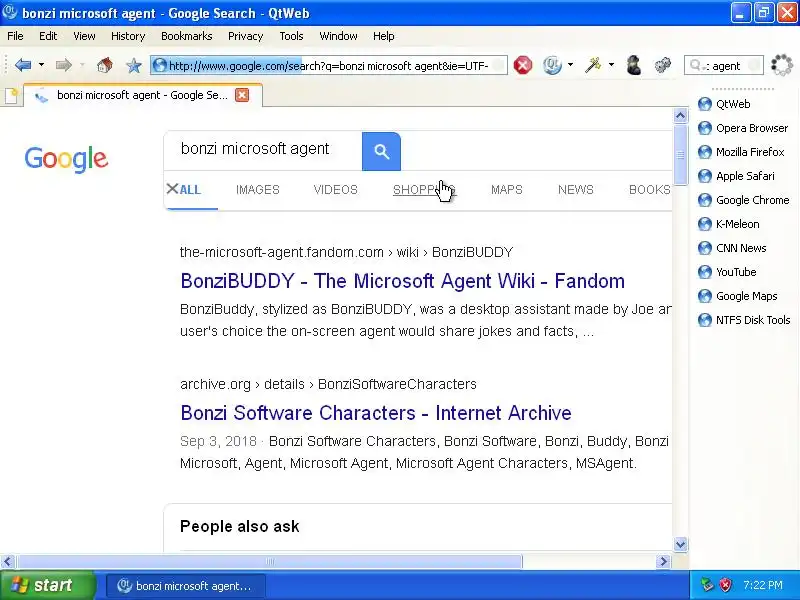Open Bonzi Software Characters Internet Archive result

[376, 413]
